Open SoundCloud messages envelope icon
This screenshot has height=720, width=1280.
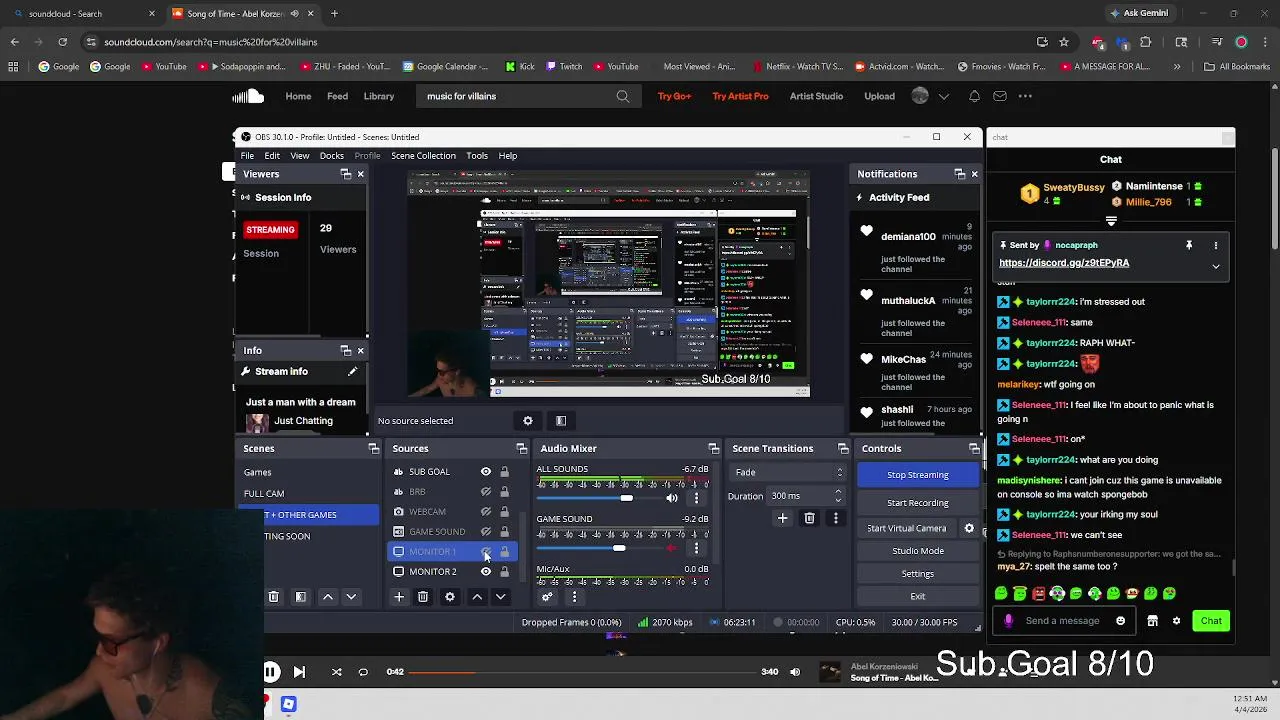pyautogui.click(x=1000, y=96)
